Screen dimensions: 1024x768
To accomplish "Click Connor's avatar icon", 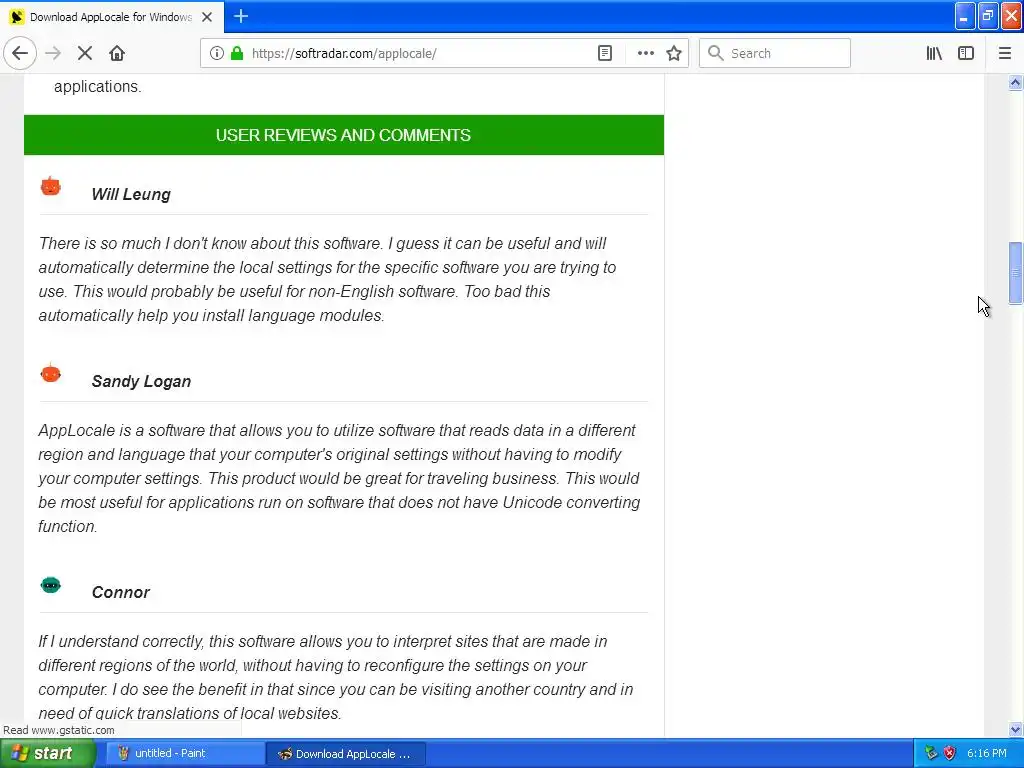I will 50,584.
